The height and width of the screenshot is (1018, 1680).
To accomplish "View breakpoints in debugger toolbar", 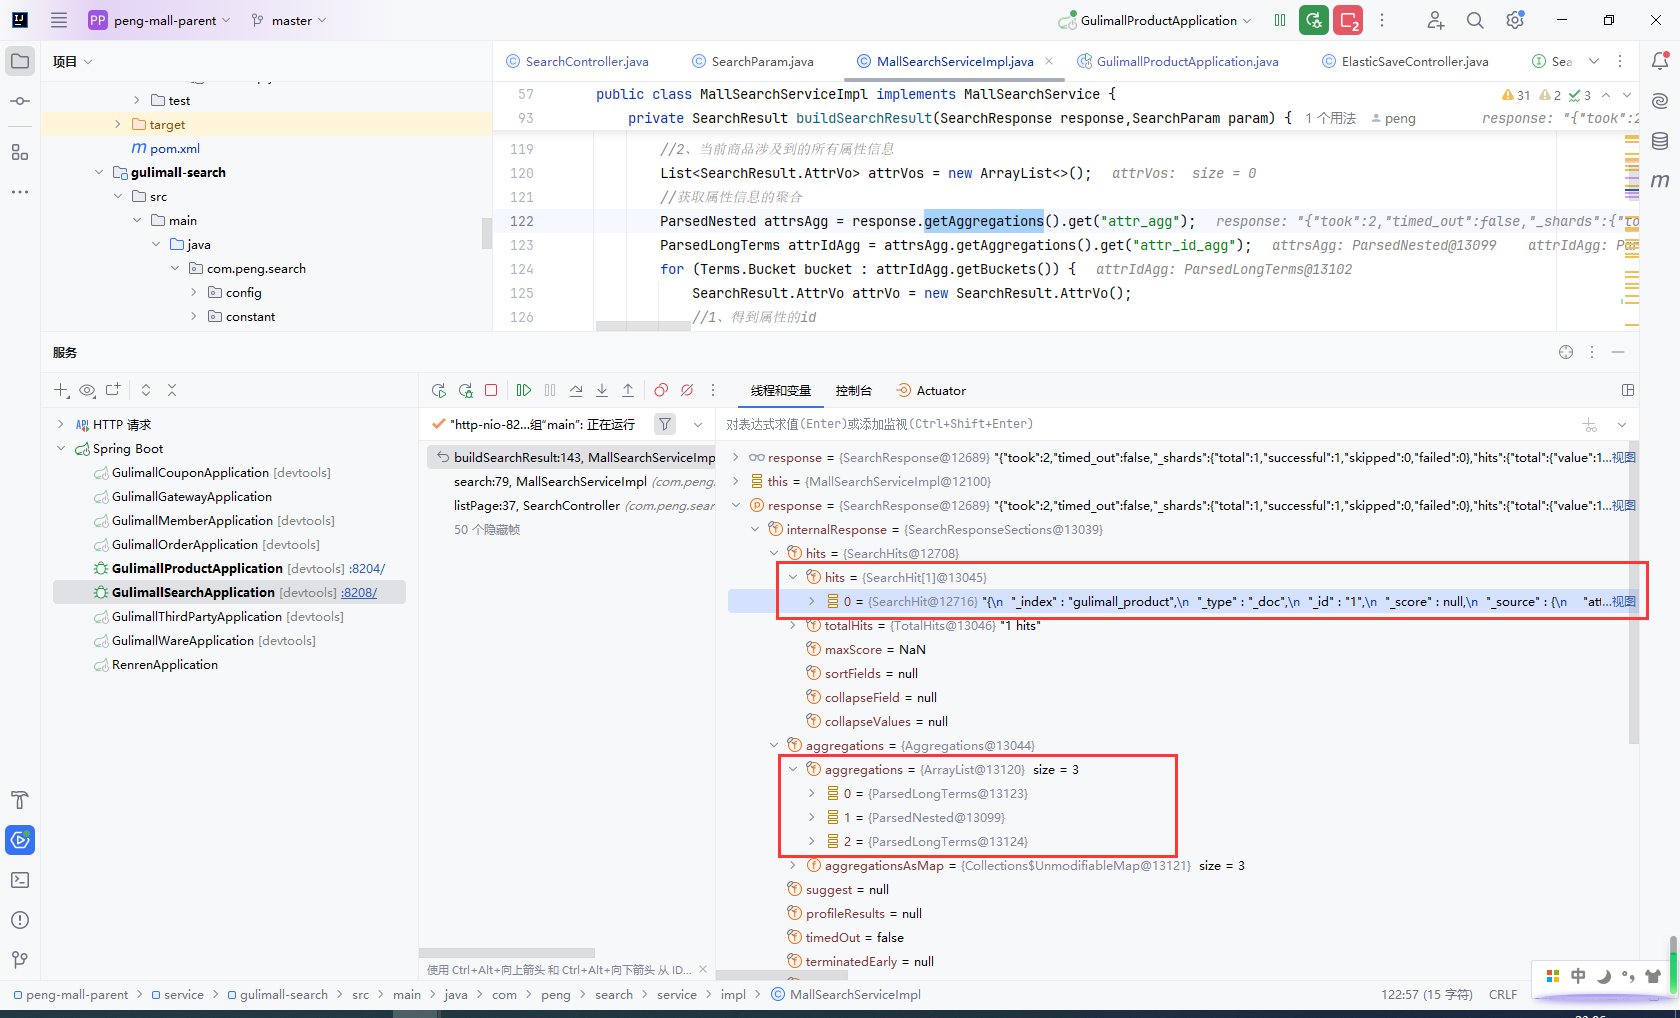I will point(661,390).
